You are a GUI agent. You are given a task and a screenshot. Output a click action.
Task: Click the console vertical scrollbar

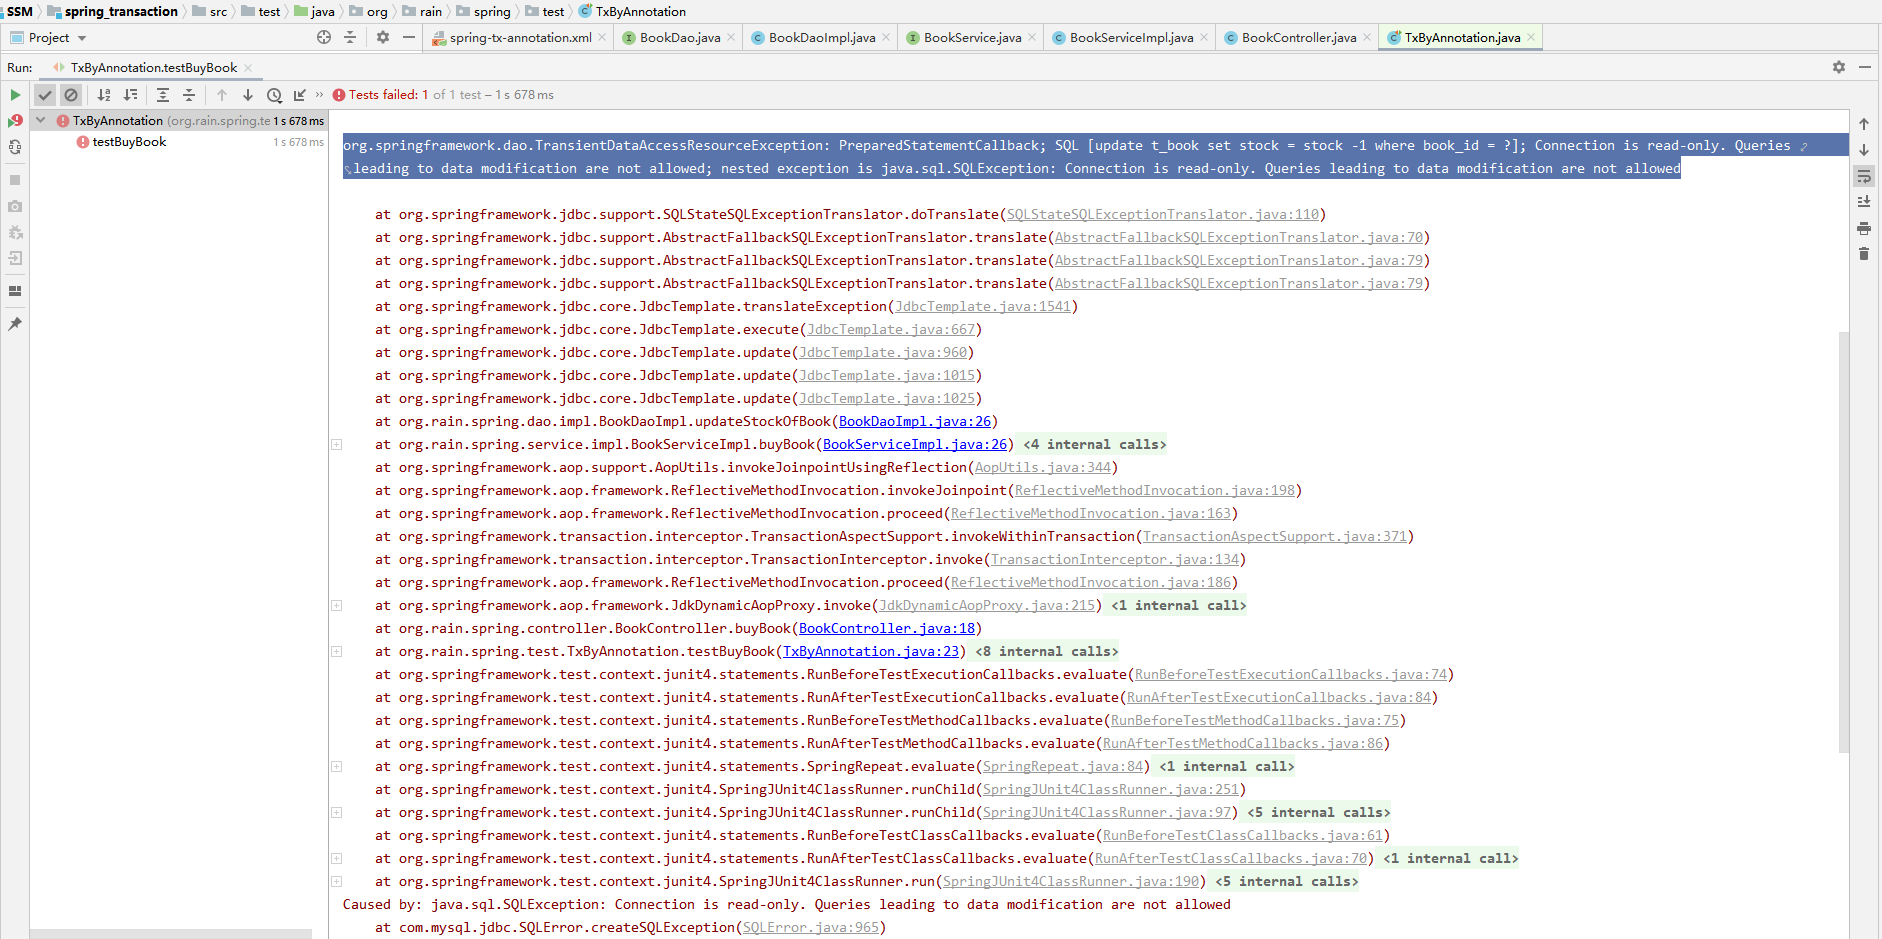1844,540
